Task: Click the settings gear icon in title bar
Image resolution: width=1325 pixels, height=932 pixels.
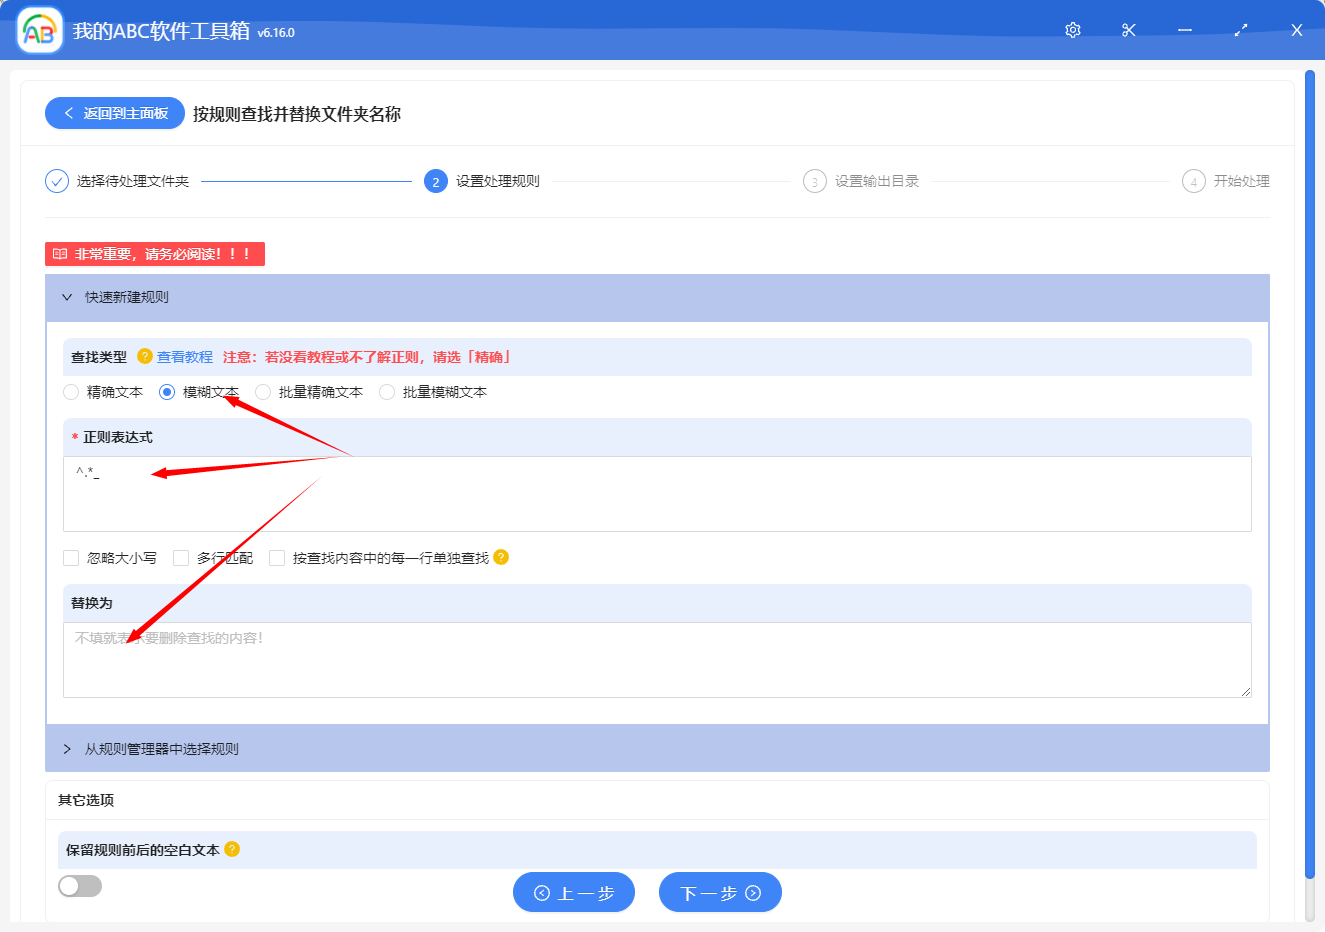Action: (x=1072, y=30)
